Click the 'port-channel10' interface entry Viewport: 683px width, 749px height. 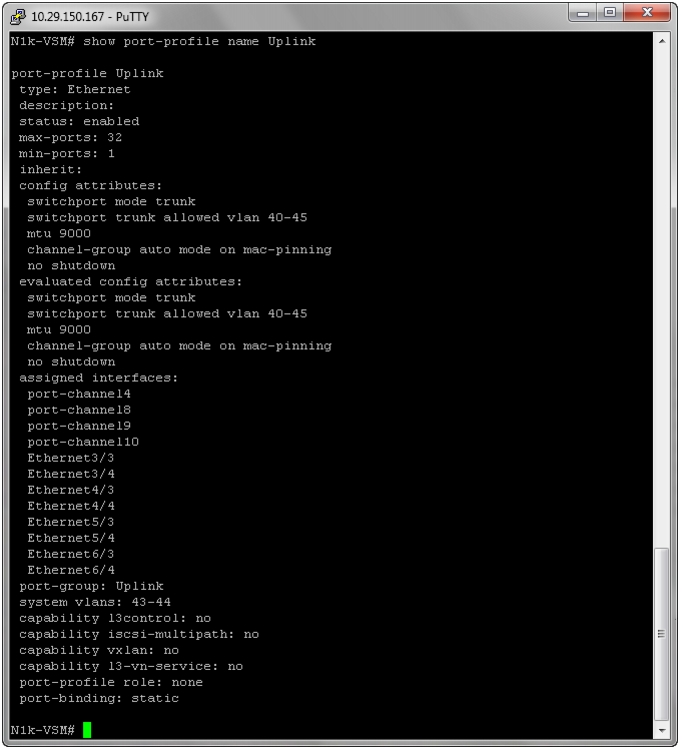click(x=83, y=442)
